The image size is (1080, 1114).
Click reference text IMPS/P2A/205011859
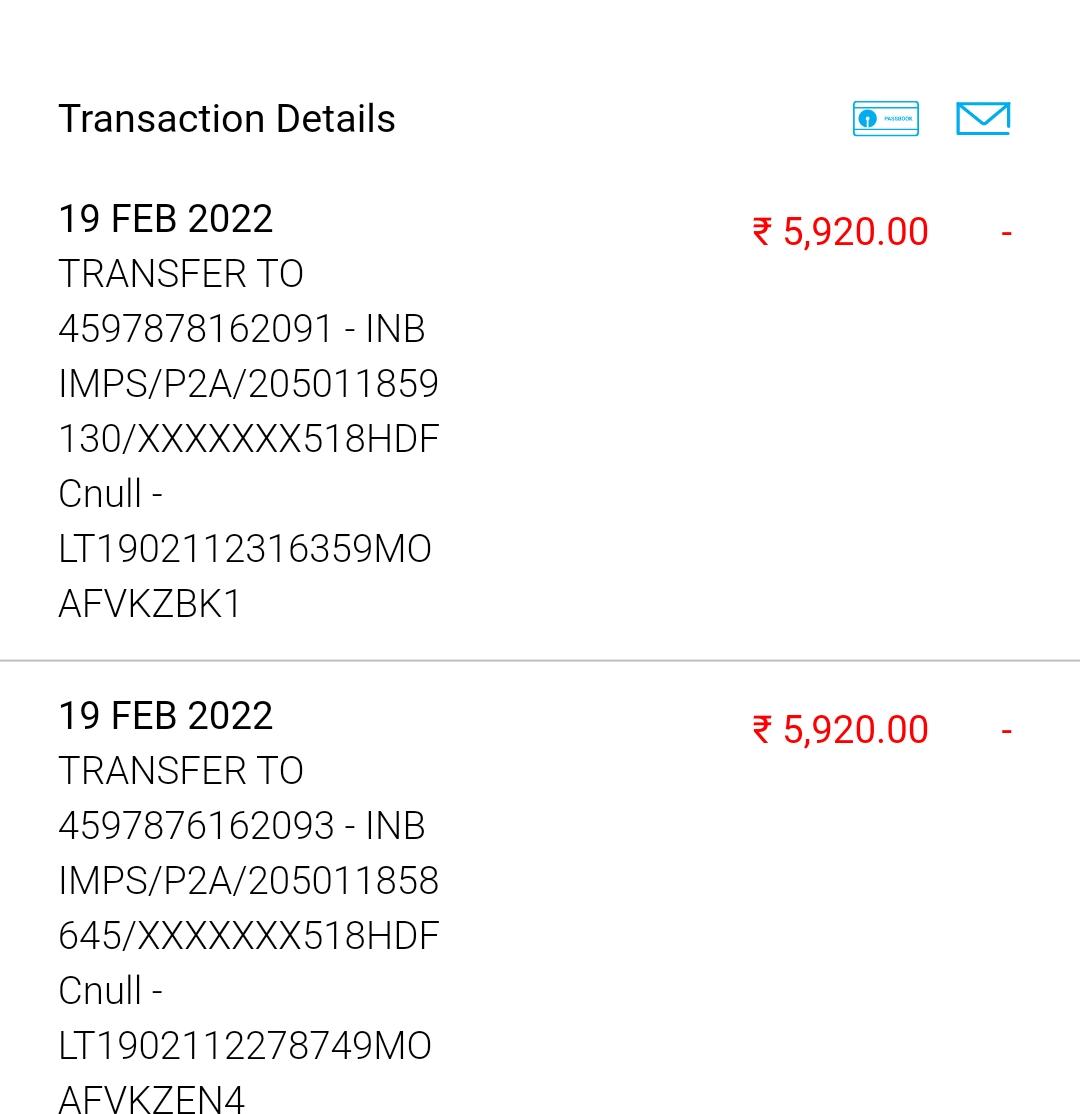(x=249, y=384)
